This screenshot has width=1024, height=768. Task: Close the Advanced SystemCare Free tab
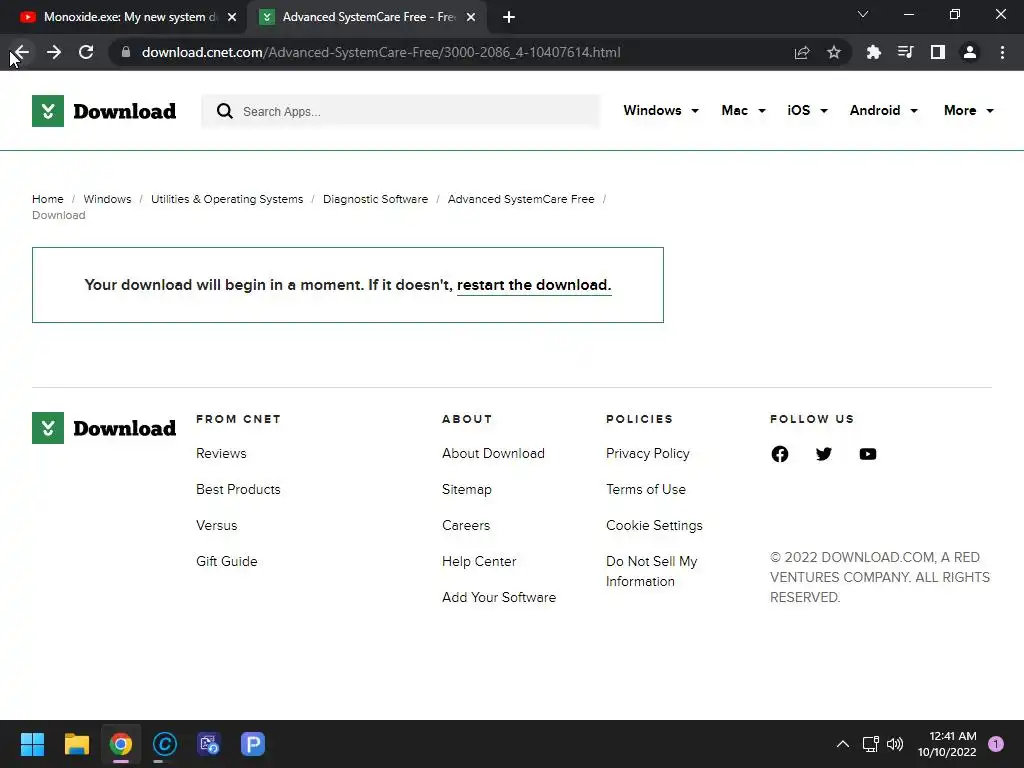click(x=471, y=17)
